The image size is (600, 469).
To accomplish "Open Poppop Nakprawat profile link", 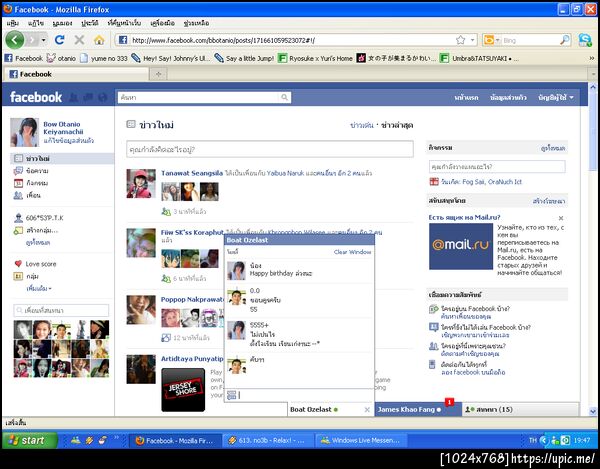I will (192, 300).
